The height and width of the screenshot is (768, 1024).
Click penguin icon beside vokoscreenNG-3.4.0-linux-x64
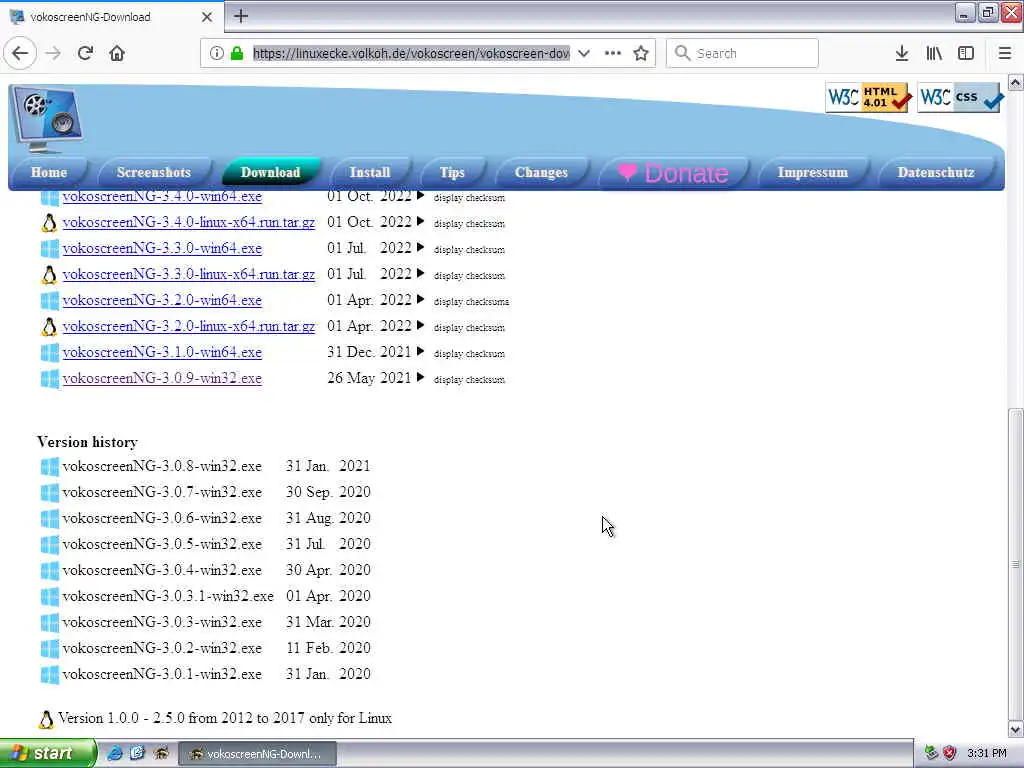point(50,223)
